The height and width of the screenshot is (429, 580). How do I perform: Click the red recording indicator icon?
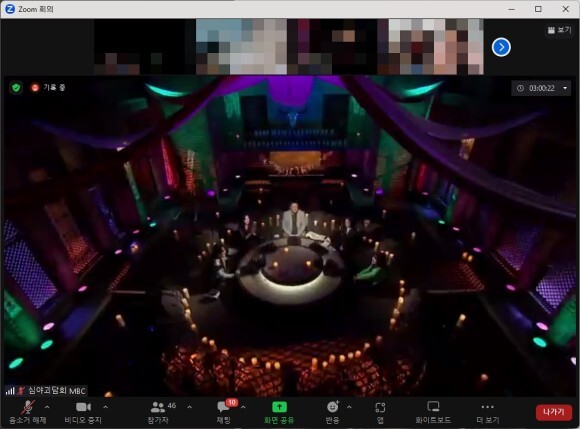35,88
